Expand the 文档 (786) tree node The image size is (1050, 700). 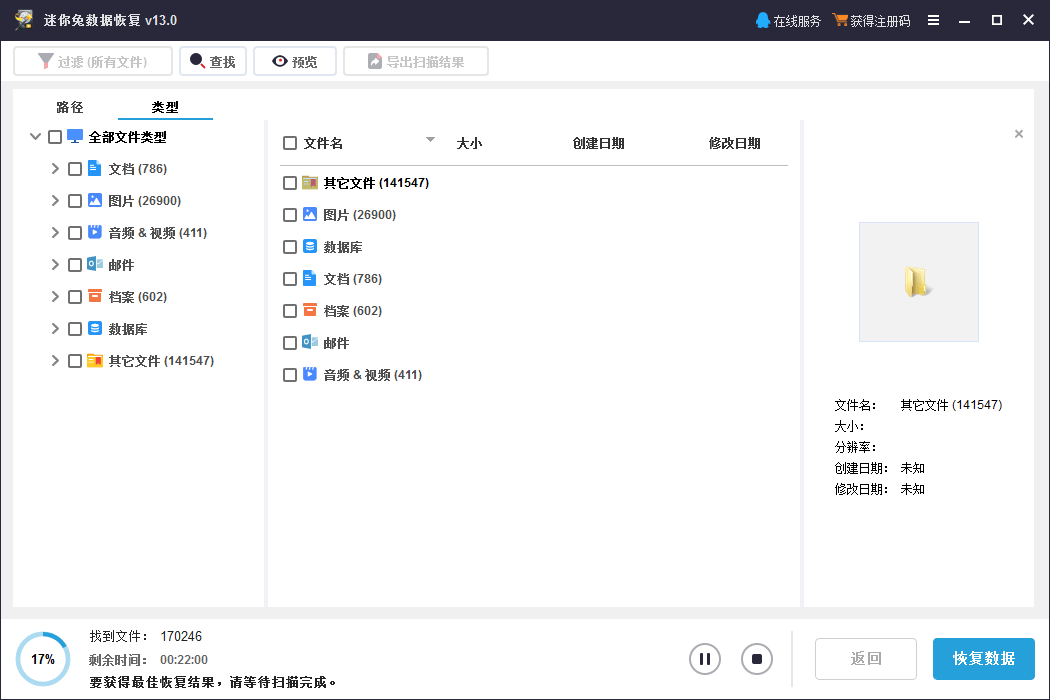pos(55,169)
